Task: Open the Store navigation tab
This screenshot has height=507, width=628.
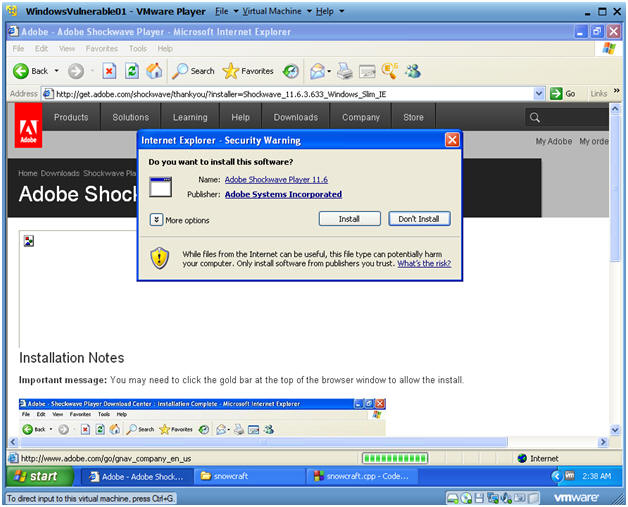Action: [413, 117]
